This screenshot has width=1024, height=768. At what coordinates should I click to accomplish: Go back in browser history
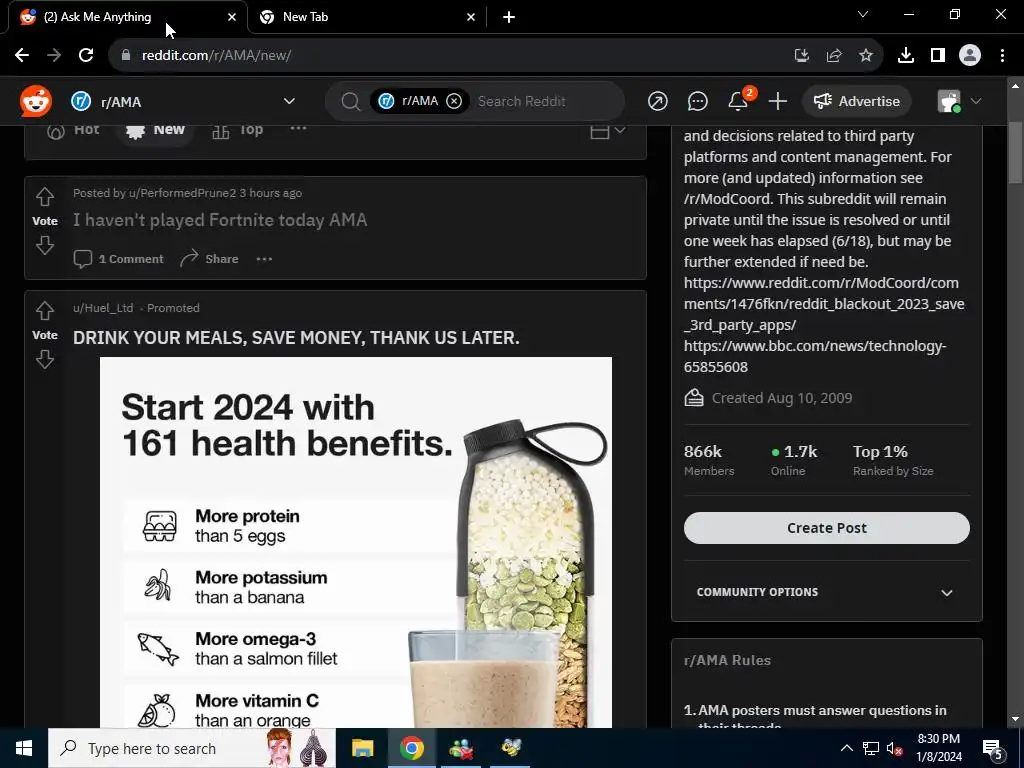(x=22, y=56)
